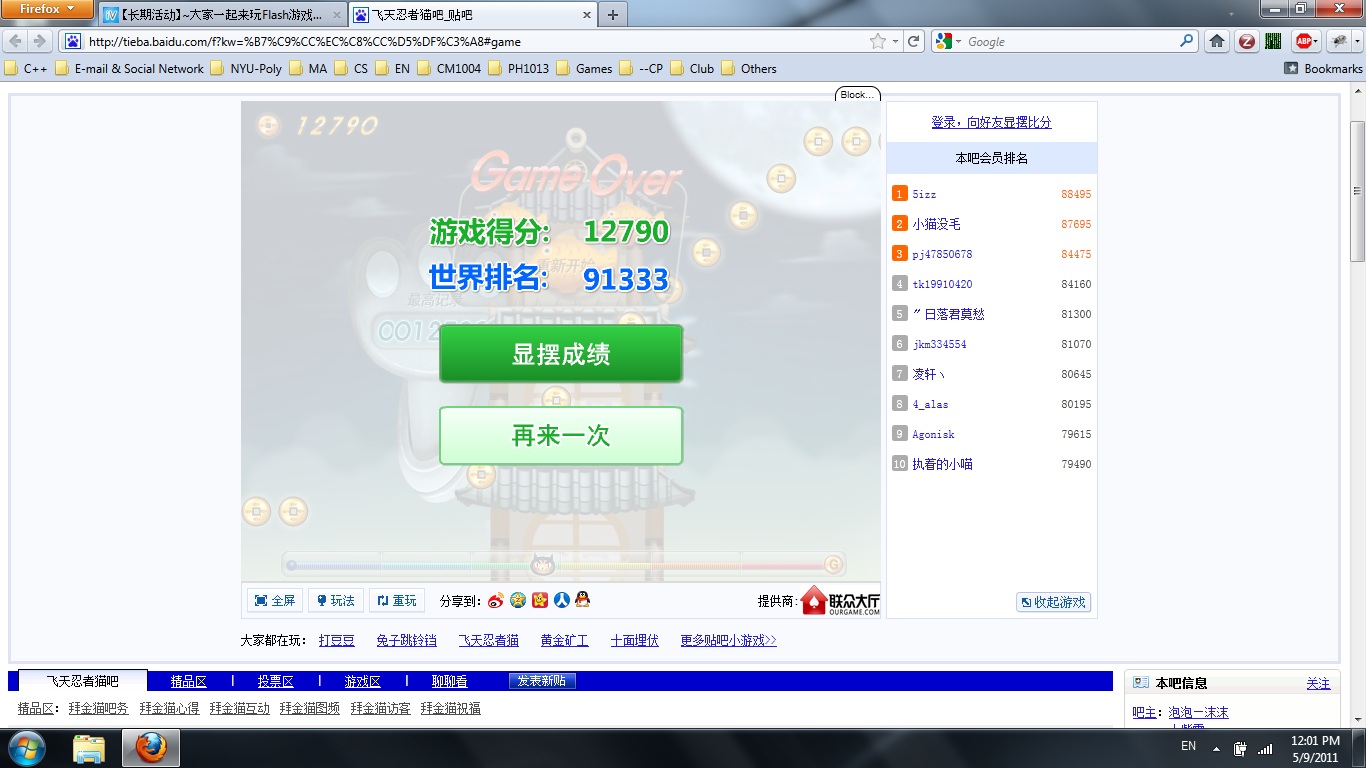Share score via the Renren icon
1366x768 pixels.
[x=562, y=600]
